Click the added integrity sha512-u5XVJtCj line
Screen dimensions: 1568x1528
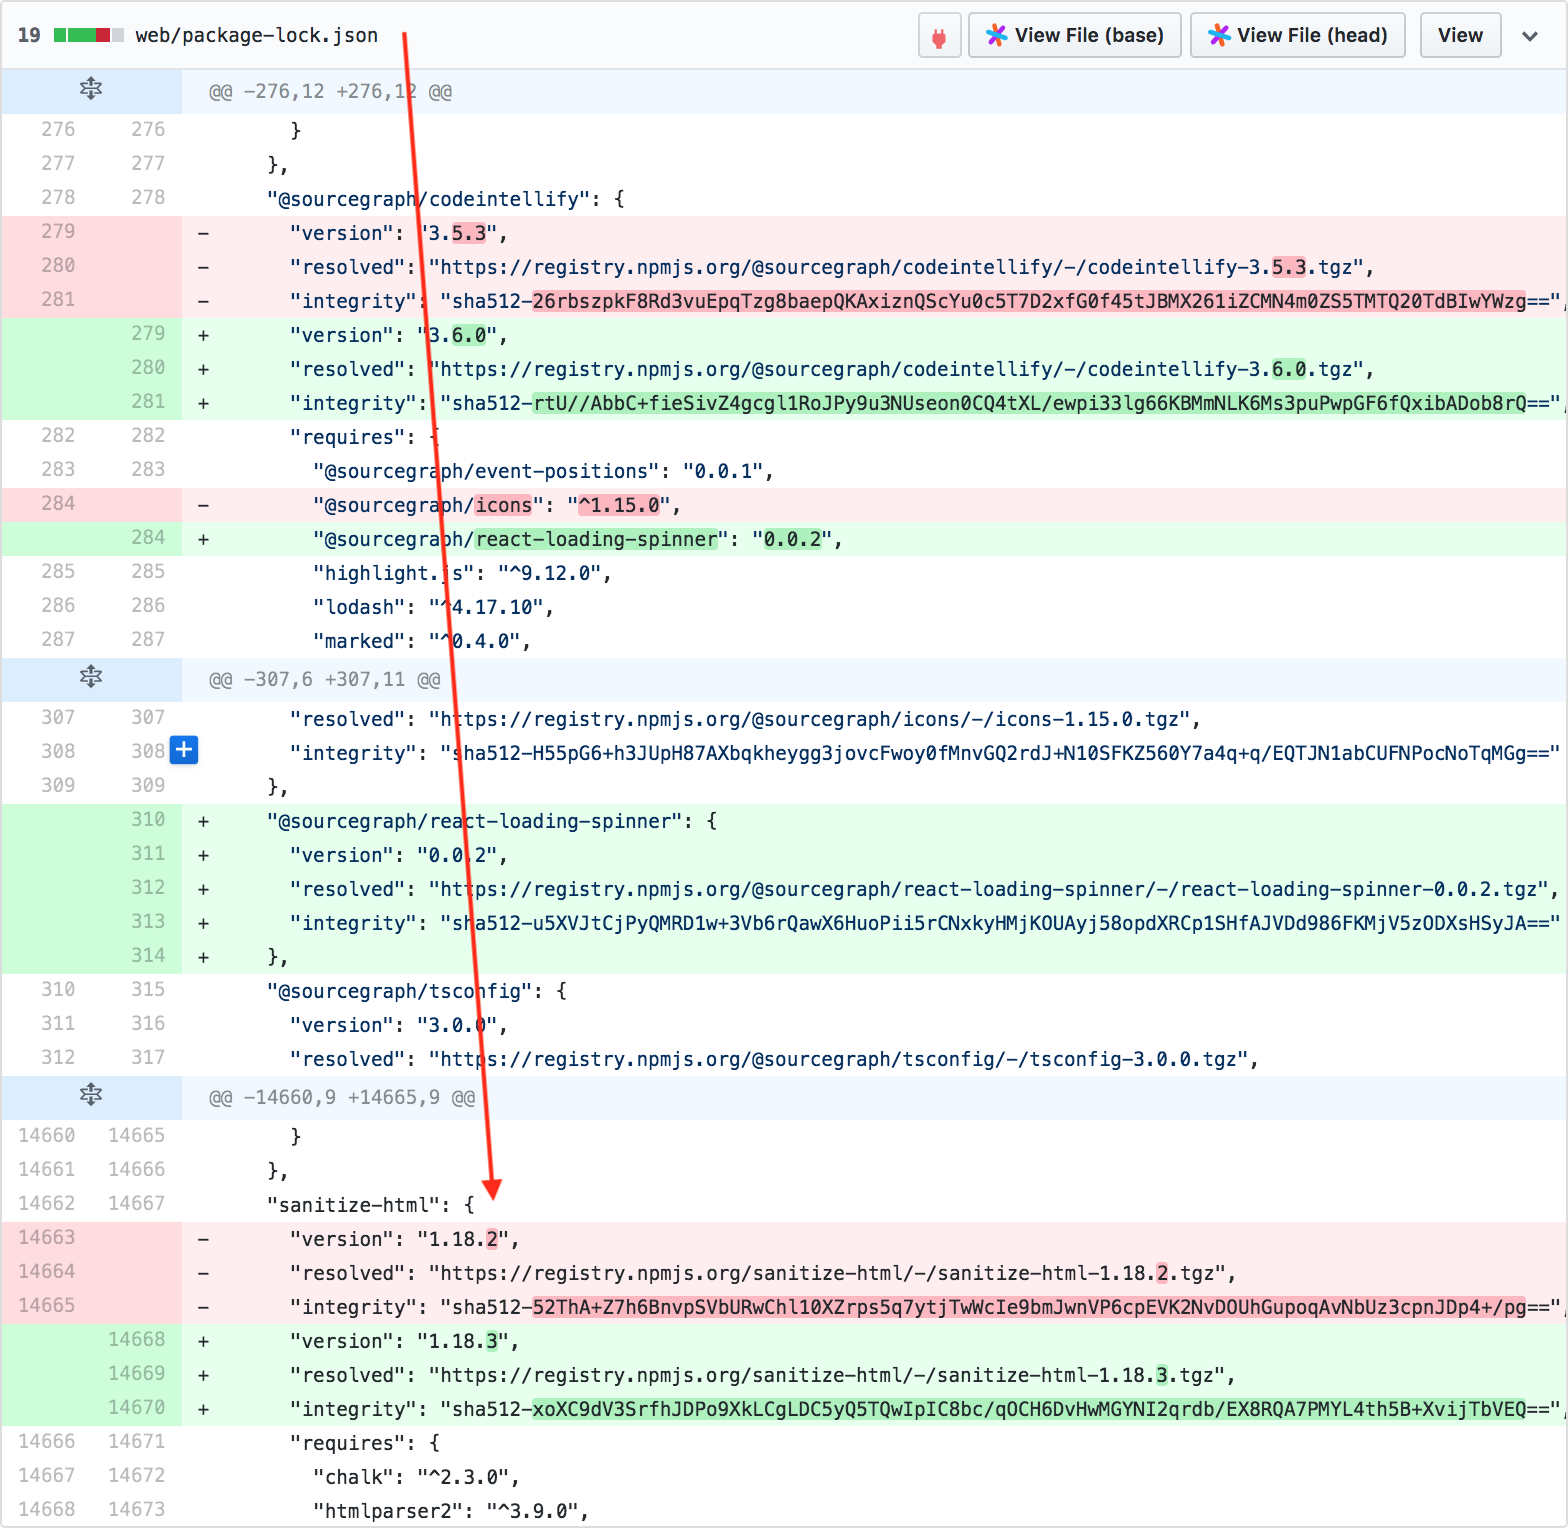point(925,923)
